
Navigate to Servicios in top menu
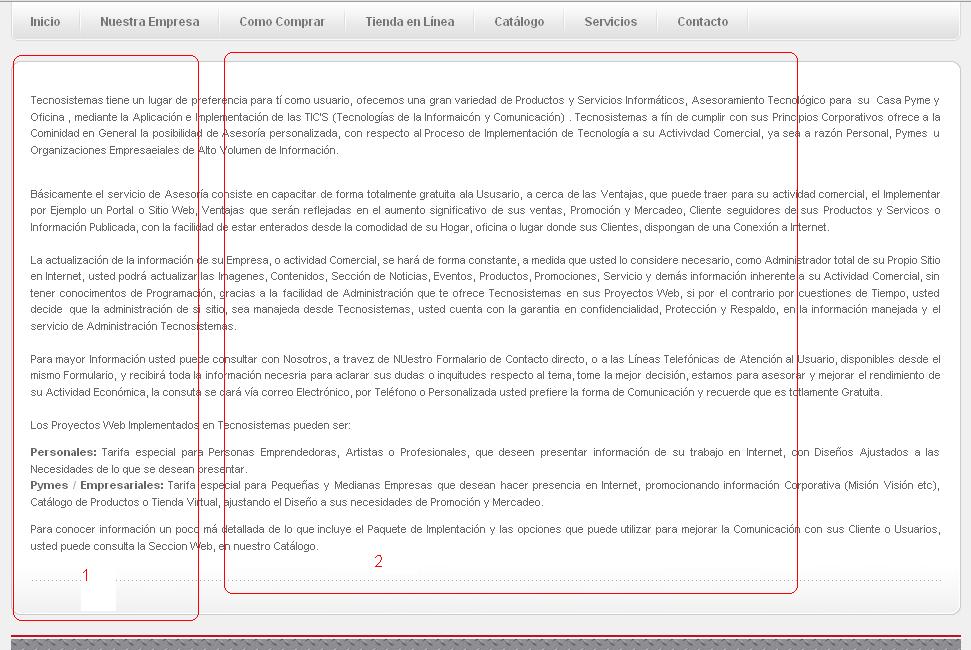pos(611,22)
